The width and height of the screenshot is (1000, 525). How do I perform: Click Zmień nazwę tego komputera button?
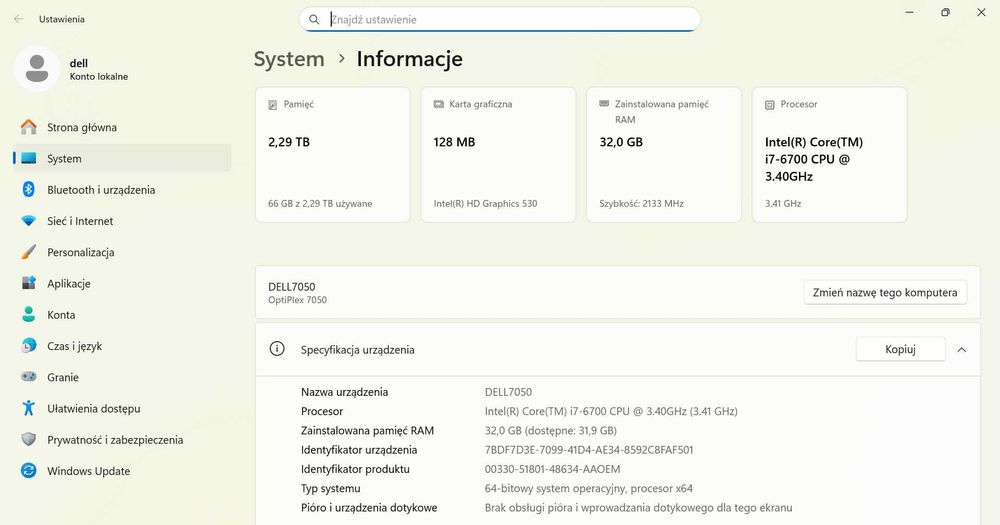point(885,292)
